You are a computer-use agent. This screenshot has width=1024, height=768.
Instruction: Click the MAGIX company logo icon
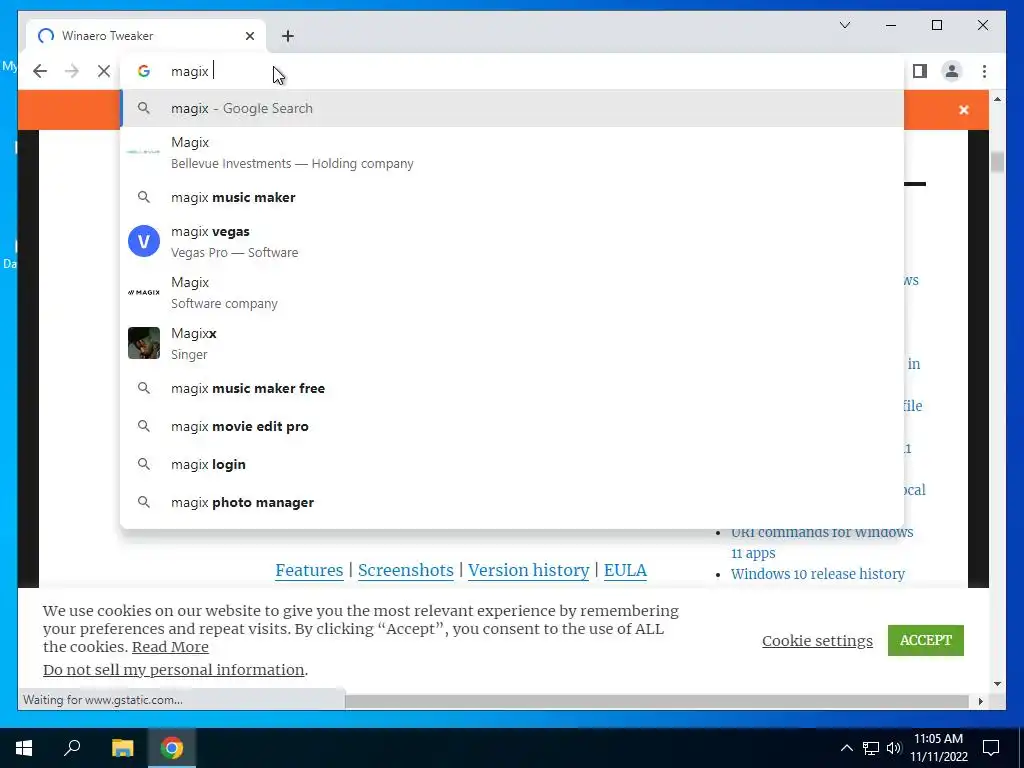pos(144,293)
